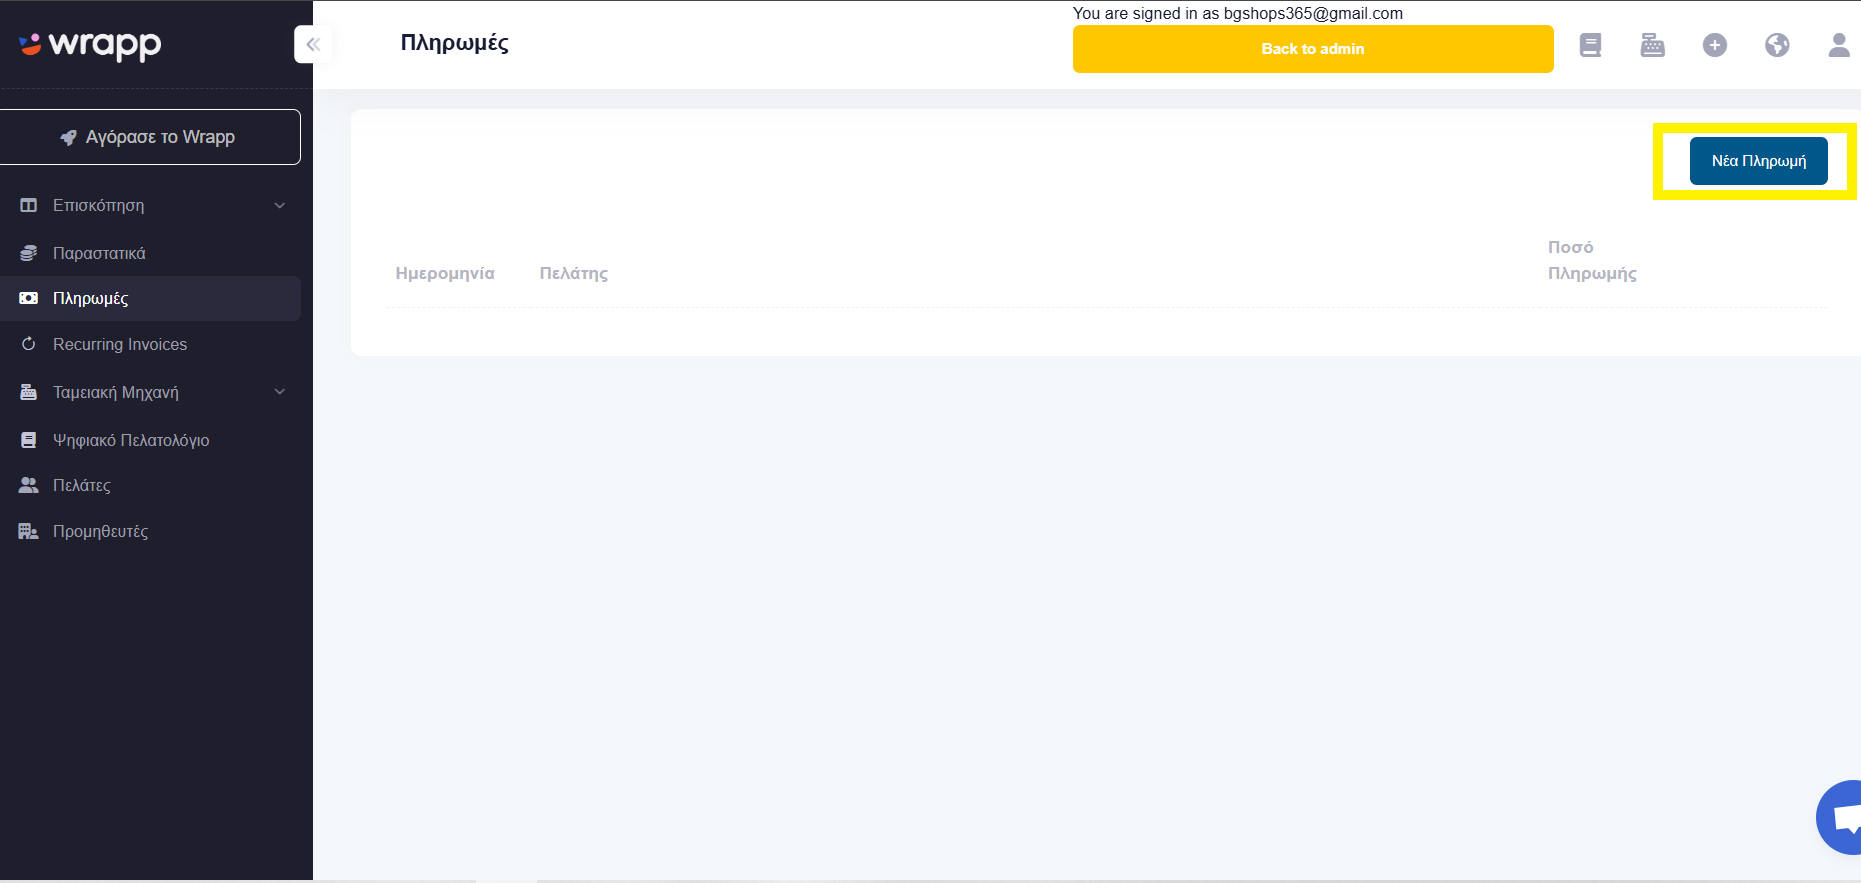Screen dimensions: 1861x883
Task: Click the Νέα Πληρωμή button
Action: 1758,161
